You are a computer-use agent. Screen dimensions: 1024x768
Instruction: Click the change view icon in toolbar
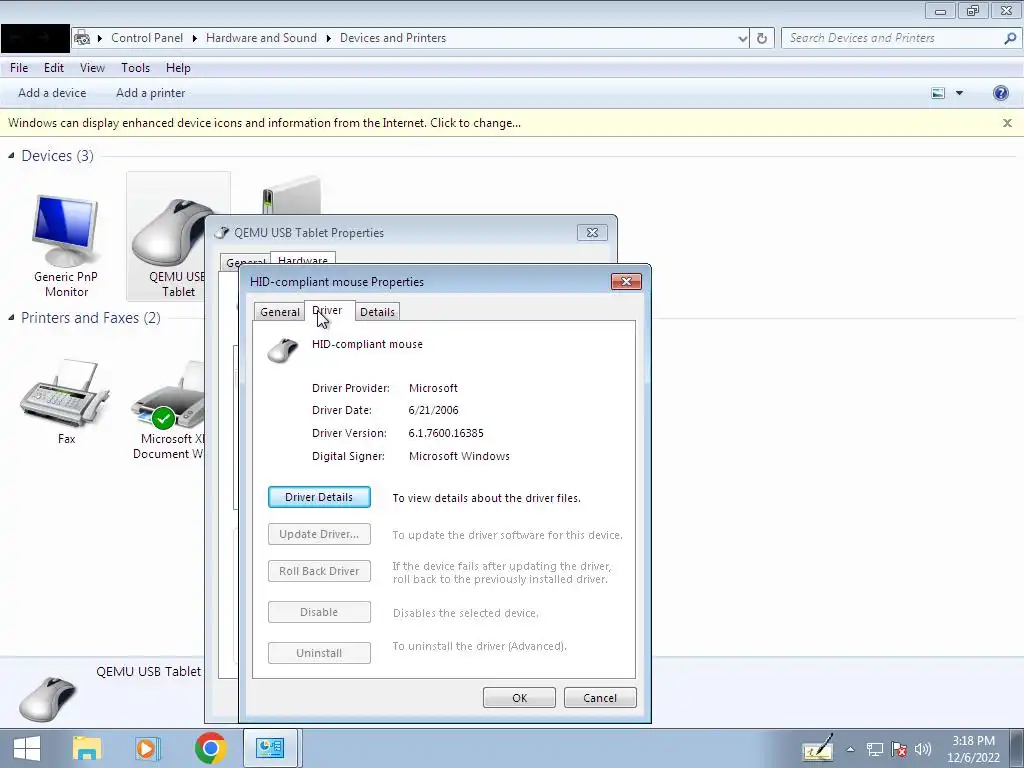(x=938, y=93)
